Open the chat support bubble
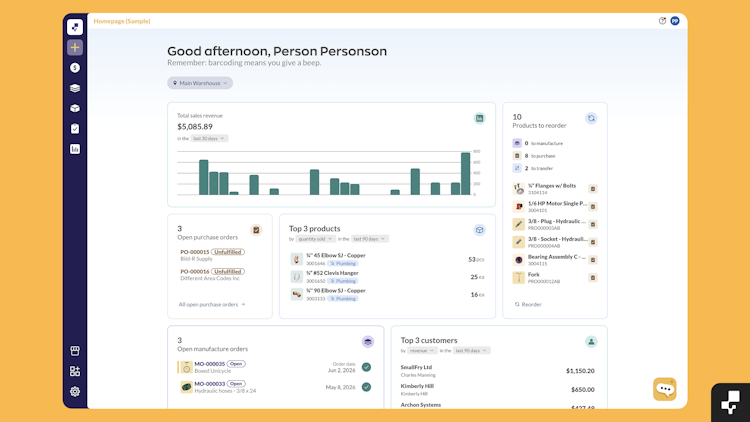The image size is (750, 422). pos(665,389)
